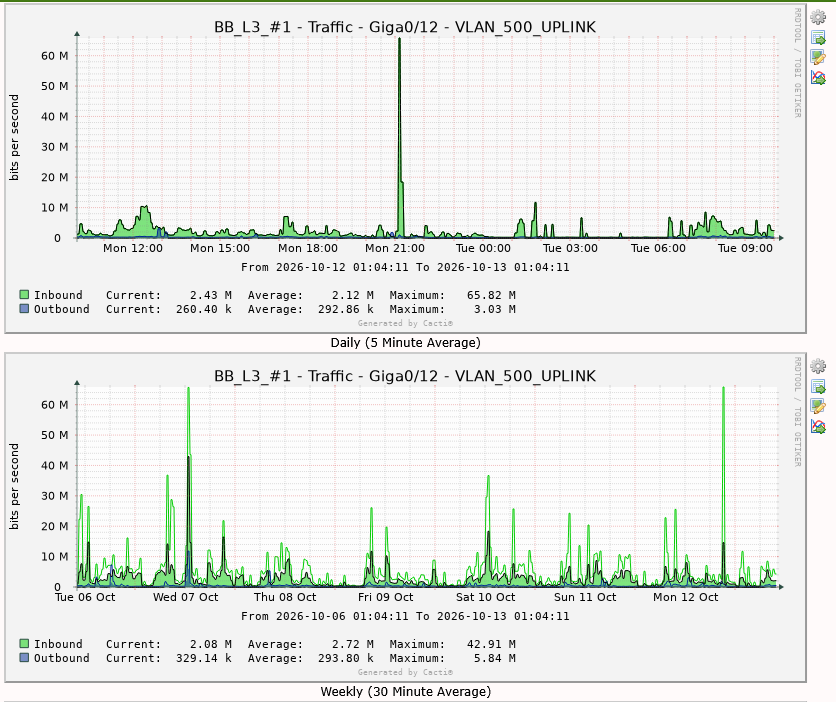Image resolution: width=836 pixels, height=702 pixels.
Task: Export the Daily graph data as CSV
Action: (x=818, y=37)
